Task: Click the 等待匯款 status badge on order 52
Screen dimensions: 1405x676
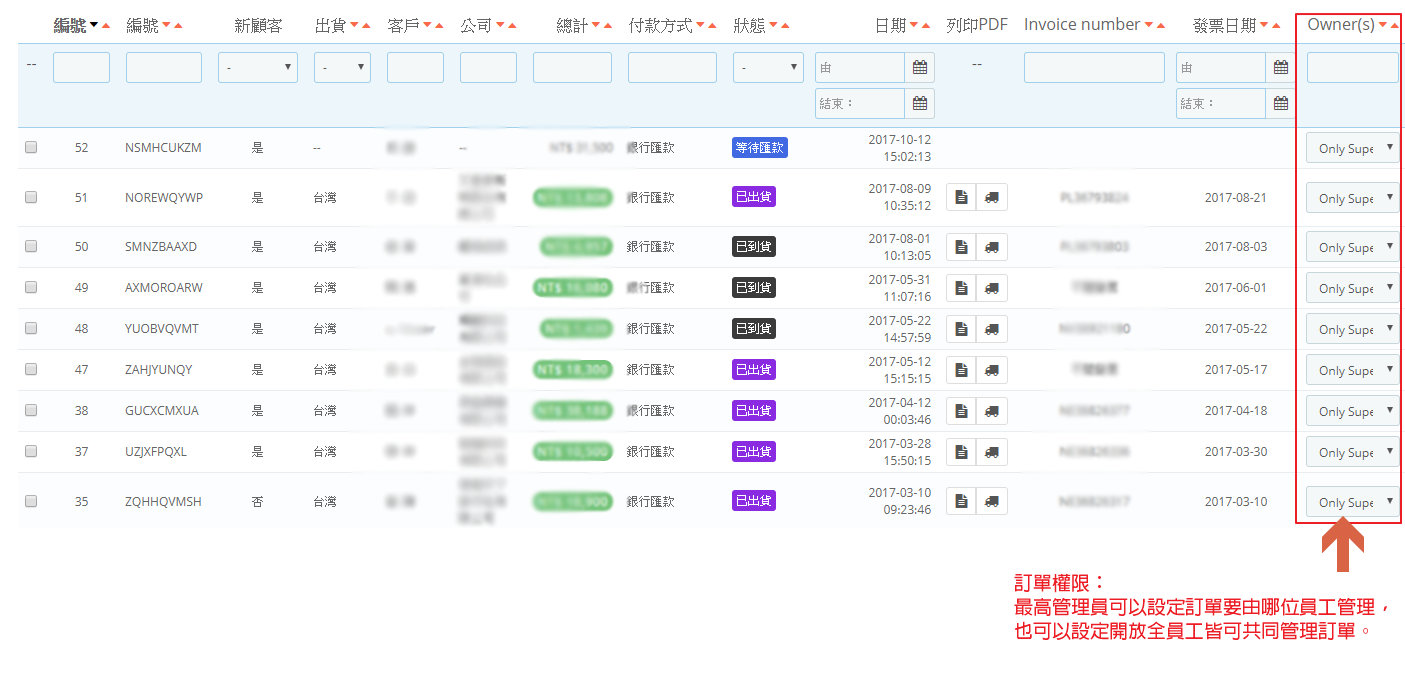Action: pyautogui.click(x=759, y=148)
